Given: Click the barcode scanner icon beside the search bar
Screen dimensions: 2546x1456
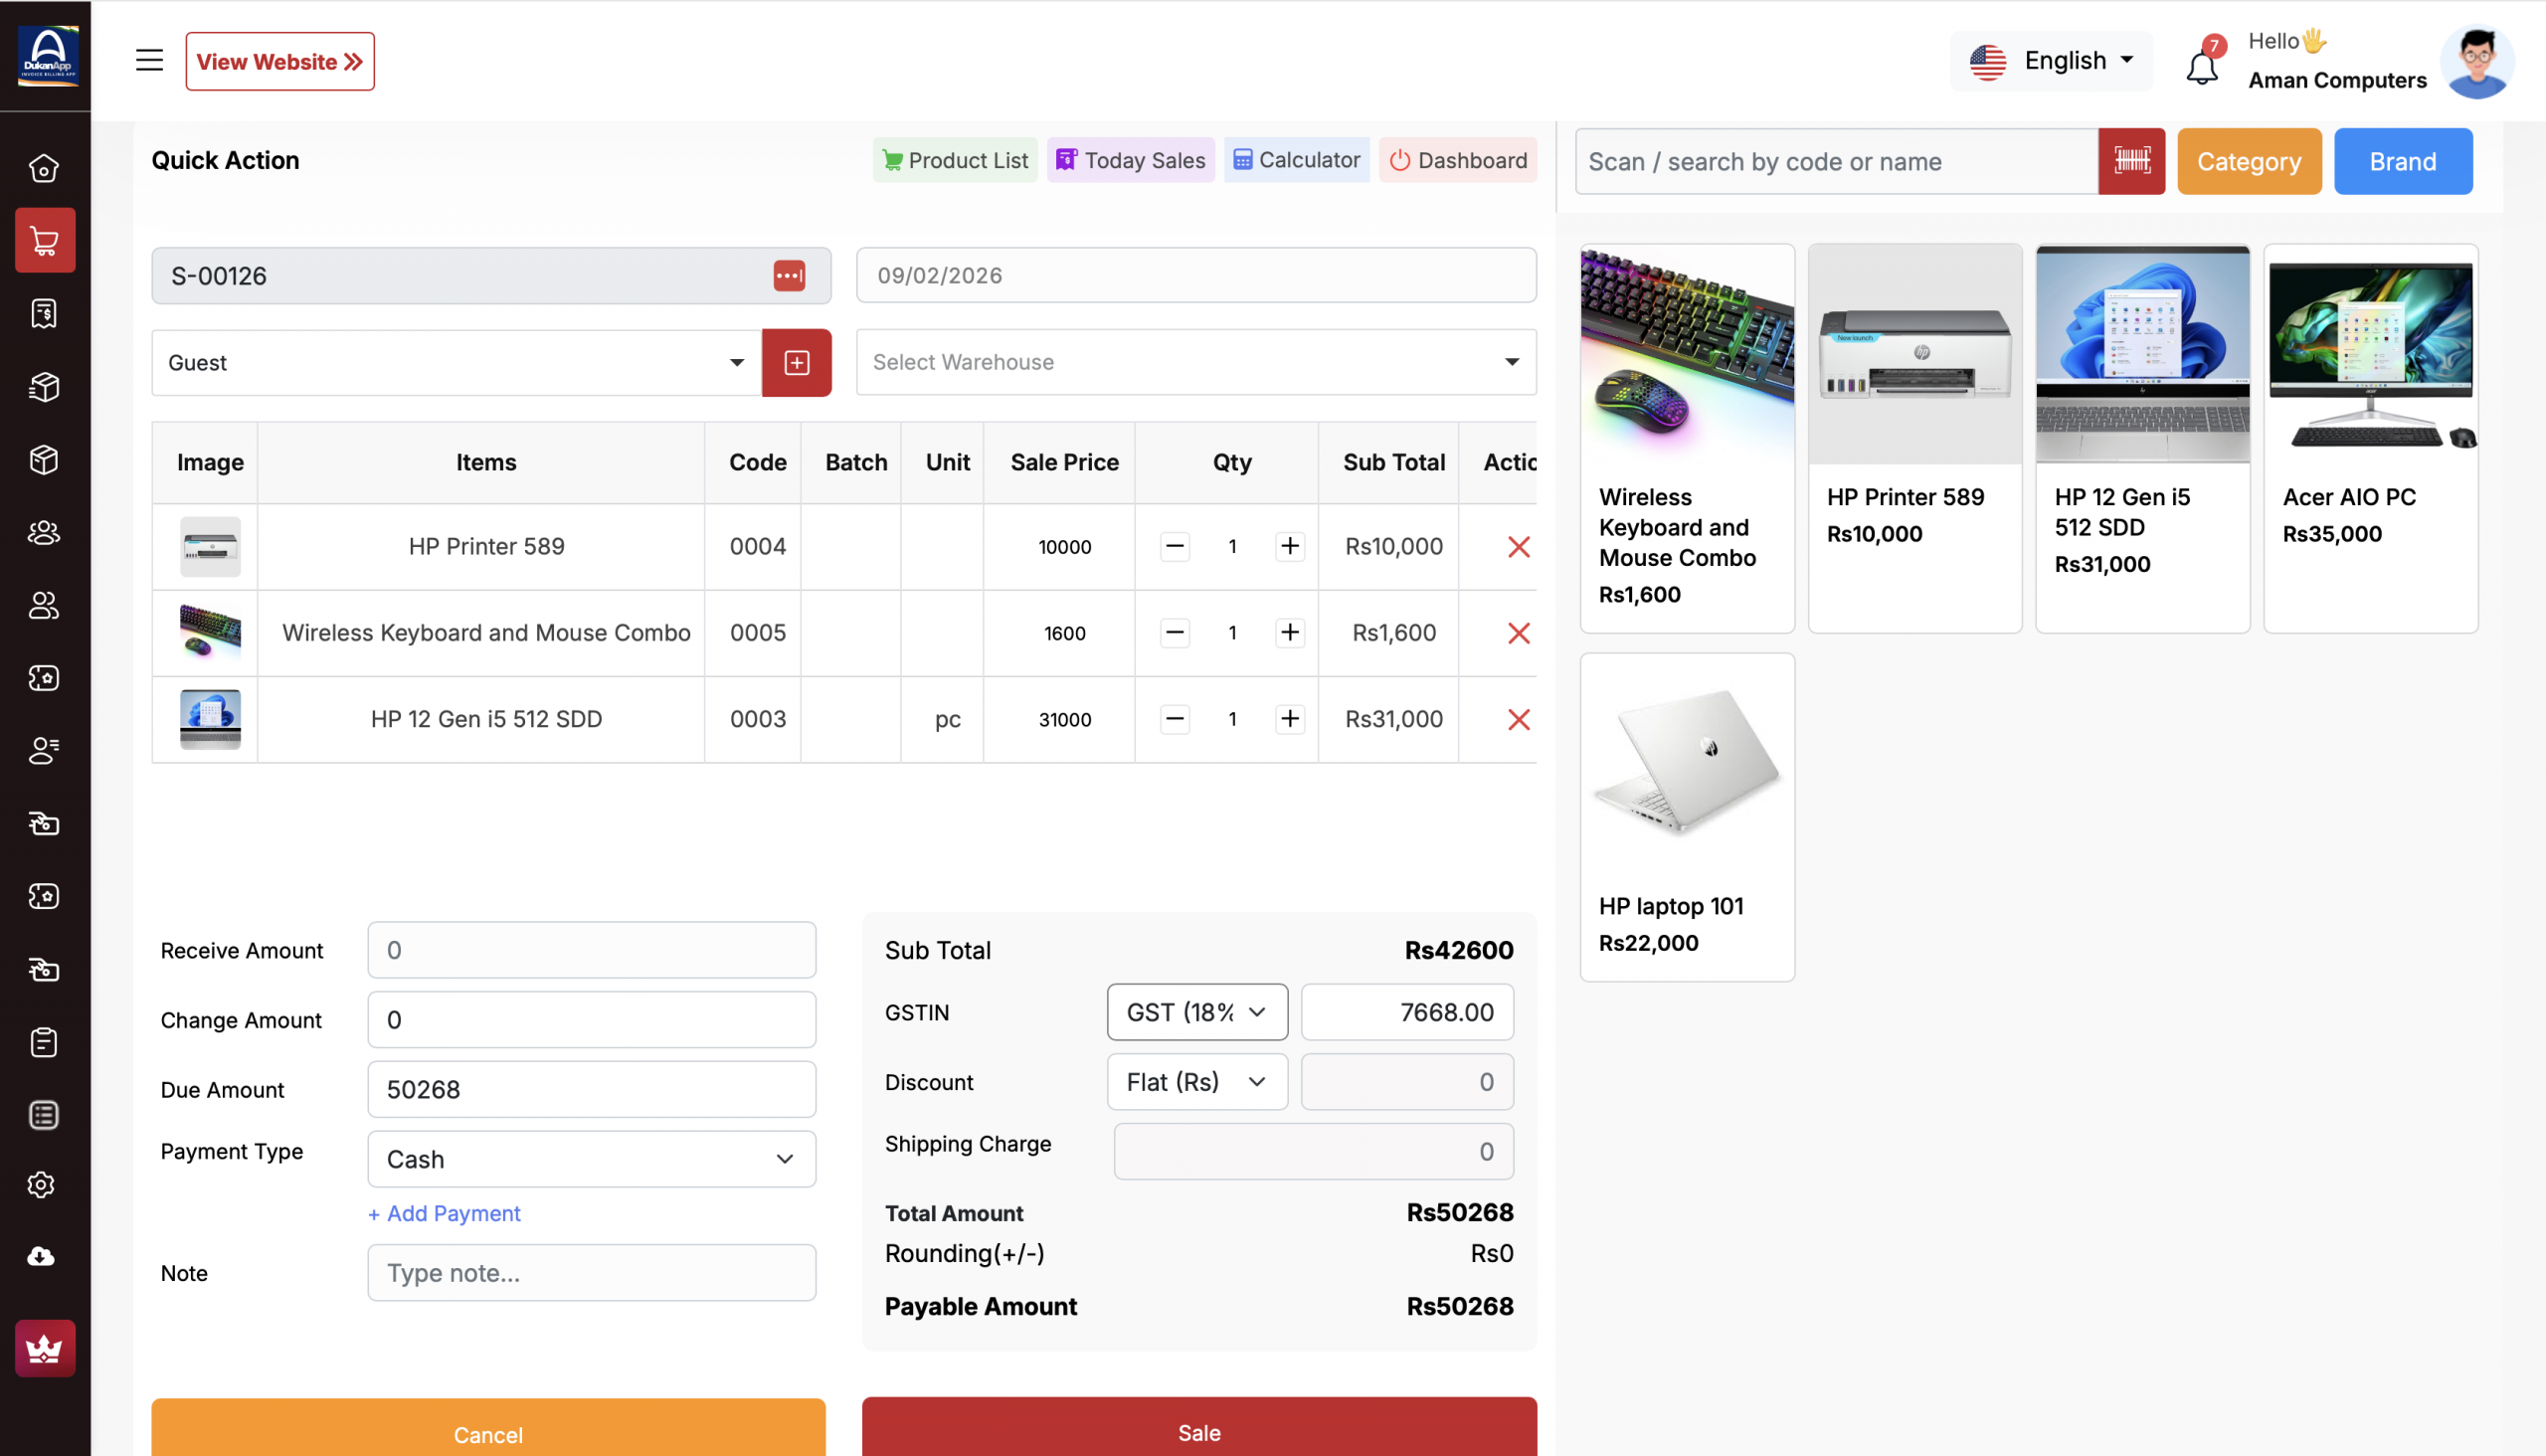Looking at the screenshot, I should tap(2131, 161).
